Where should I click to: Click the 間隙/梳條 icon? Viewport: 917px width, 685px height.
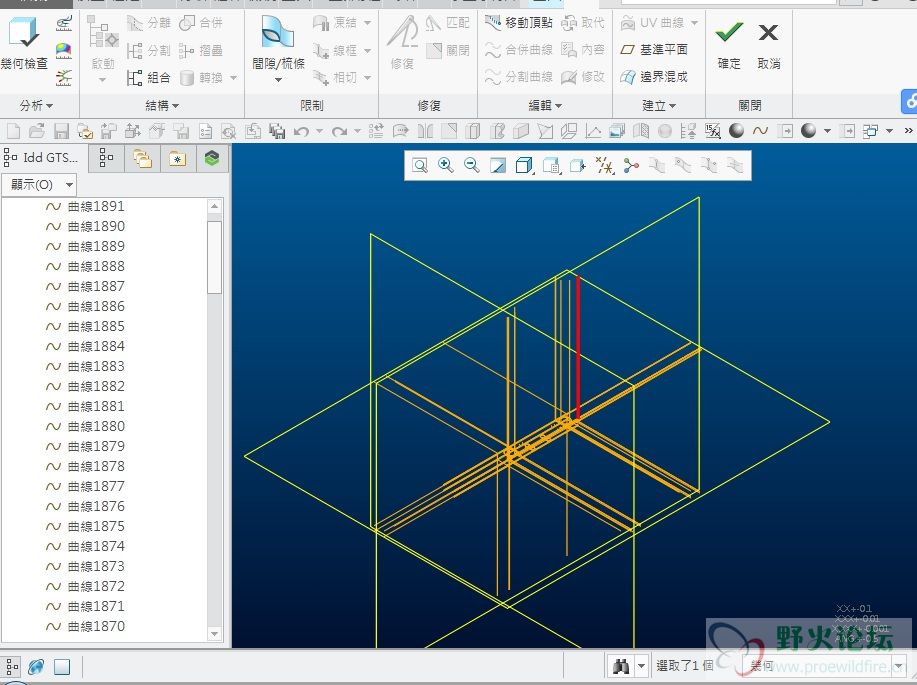(x=277, y=33)
